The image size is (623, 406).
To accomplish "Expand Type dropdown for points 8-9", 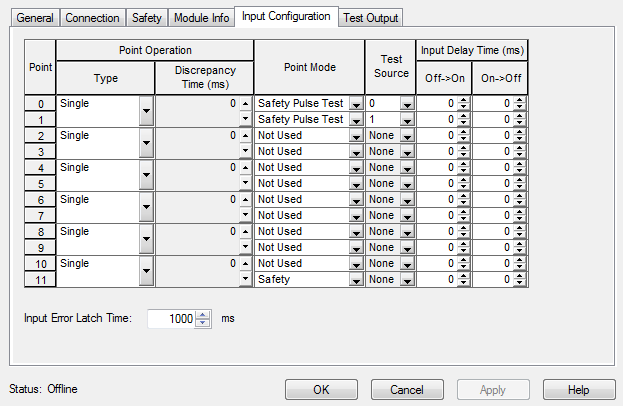I will click(x=147, y=240).
